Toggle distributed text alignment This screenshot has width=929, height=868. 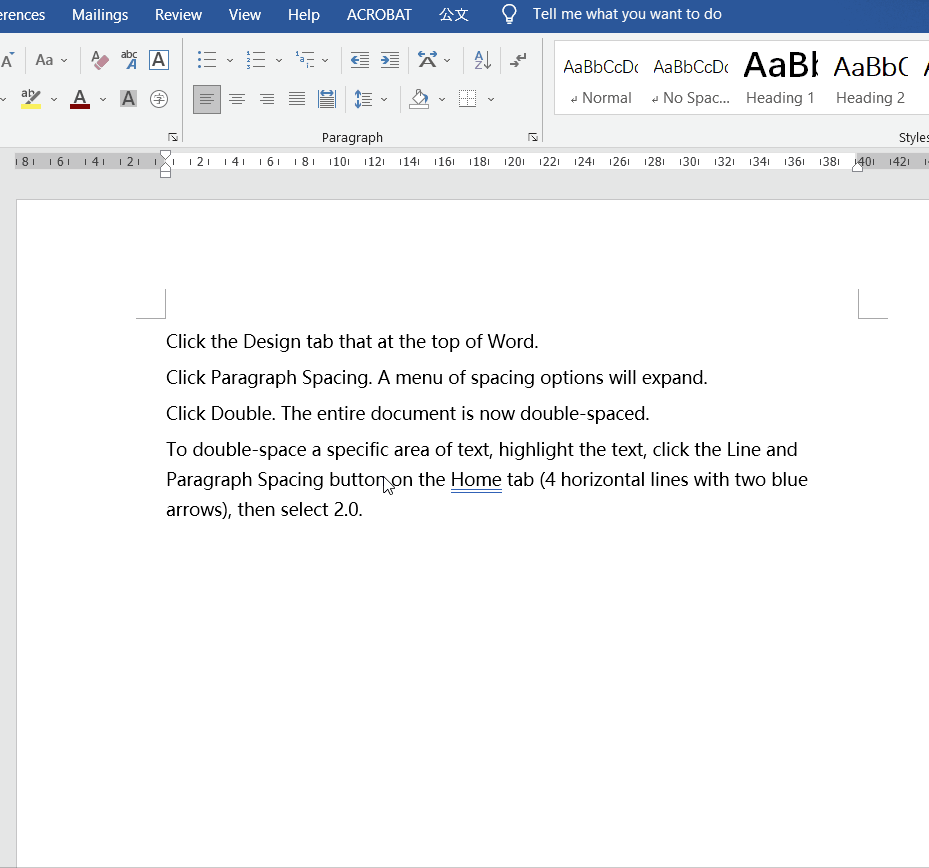tap(326, 98)
